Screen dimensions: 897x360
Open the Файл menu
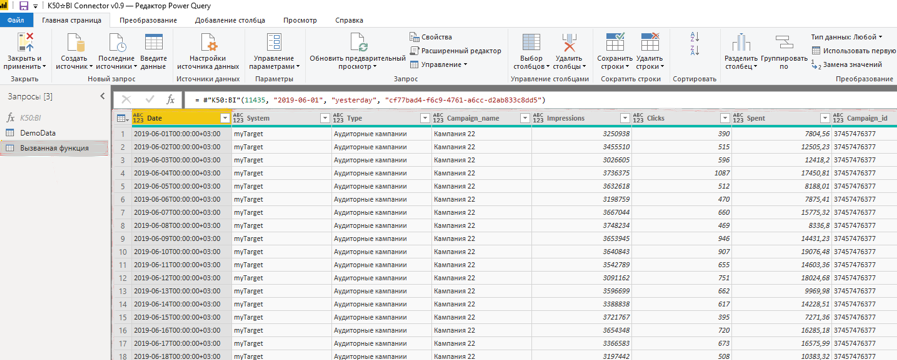(x=15, y=20)
